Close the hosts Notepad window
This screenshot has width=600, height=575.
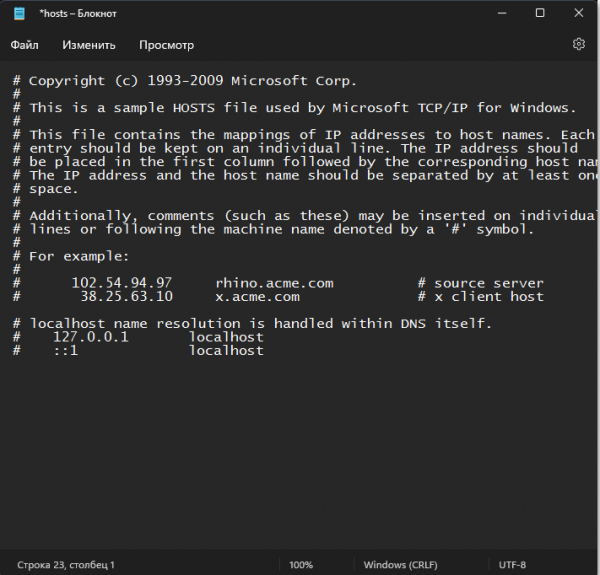pyautogui.click(x=579, y=13)
